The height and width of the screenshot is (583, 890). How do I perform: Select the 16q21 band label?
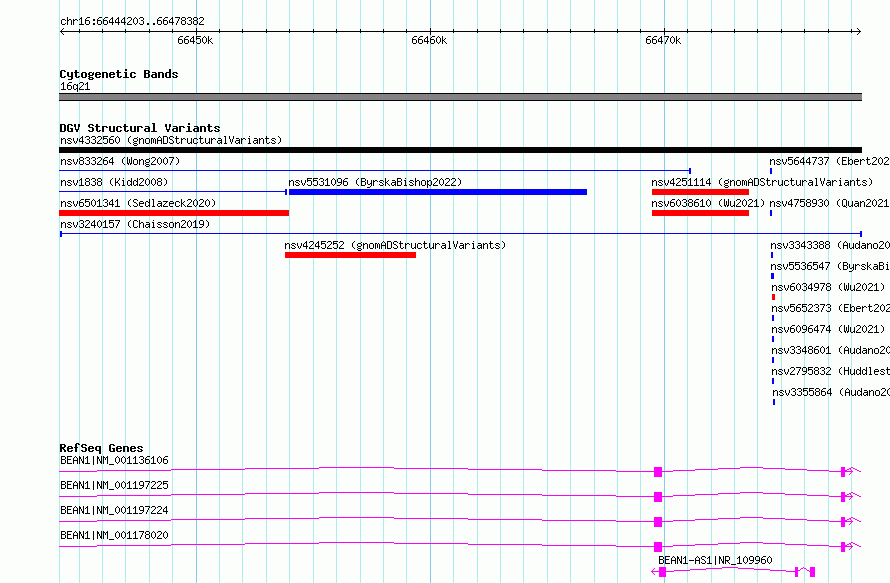pos(75,86)
